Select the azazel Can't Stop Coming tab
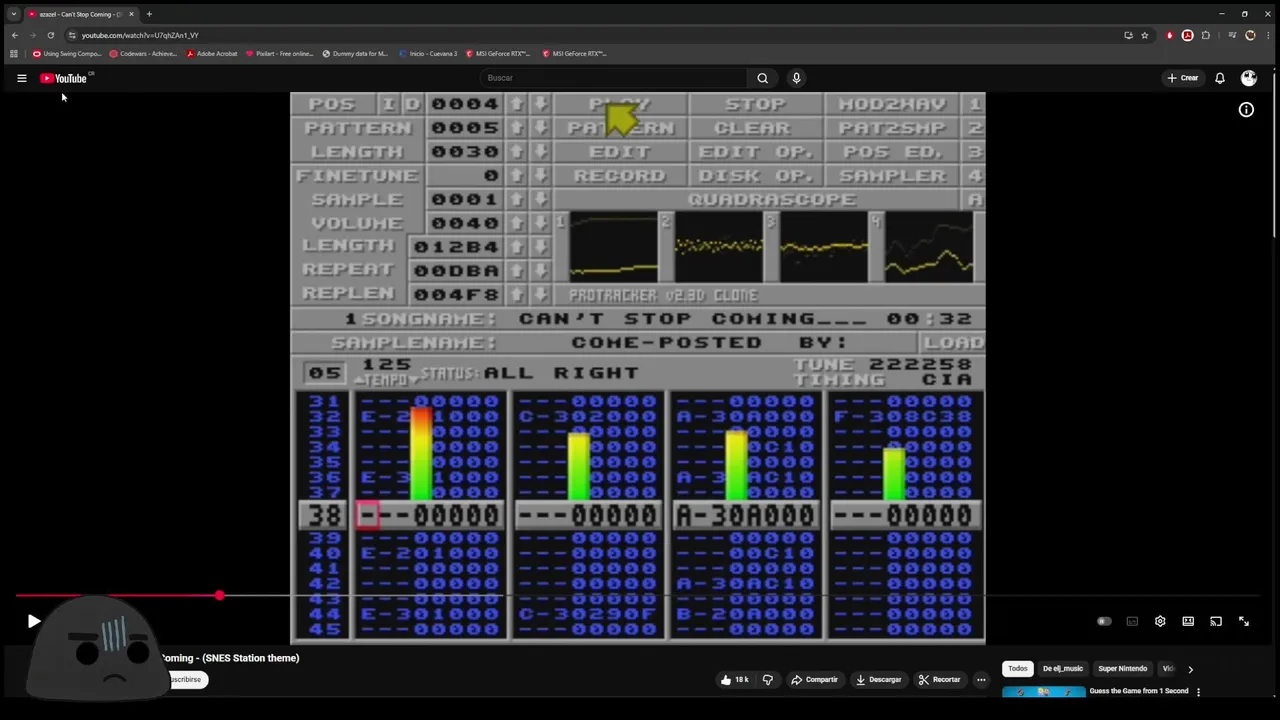Screen dimensions: 1280x720 click(80, 14)
